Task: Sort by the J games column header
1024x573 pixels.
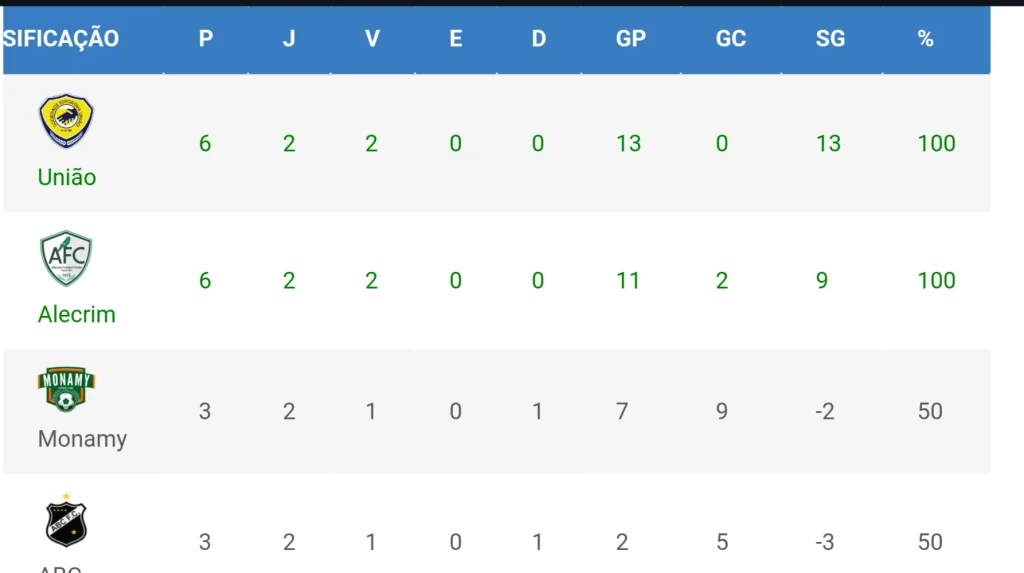Action: pyautogui.click(x=289, y=39)
